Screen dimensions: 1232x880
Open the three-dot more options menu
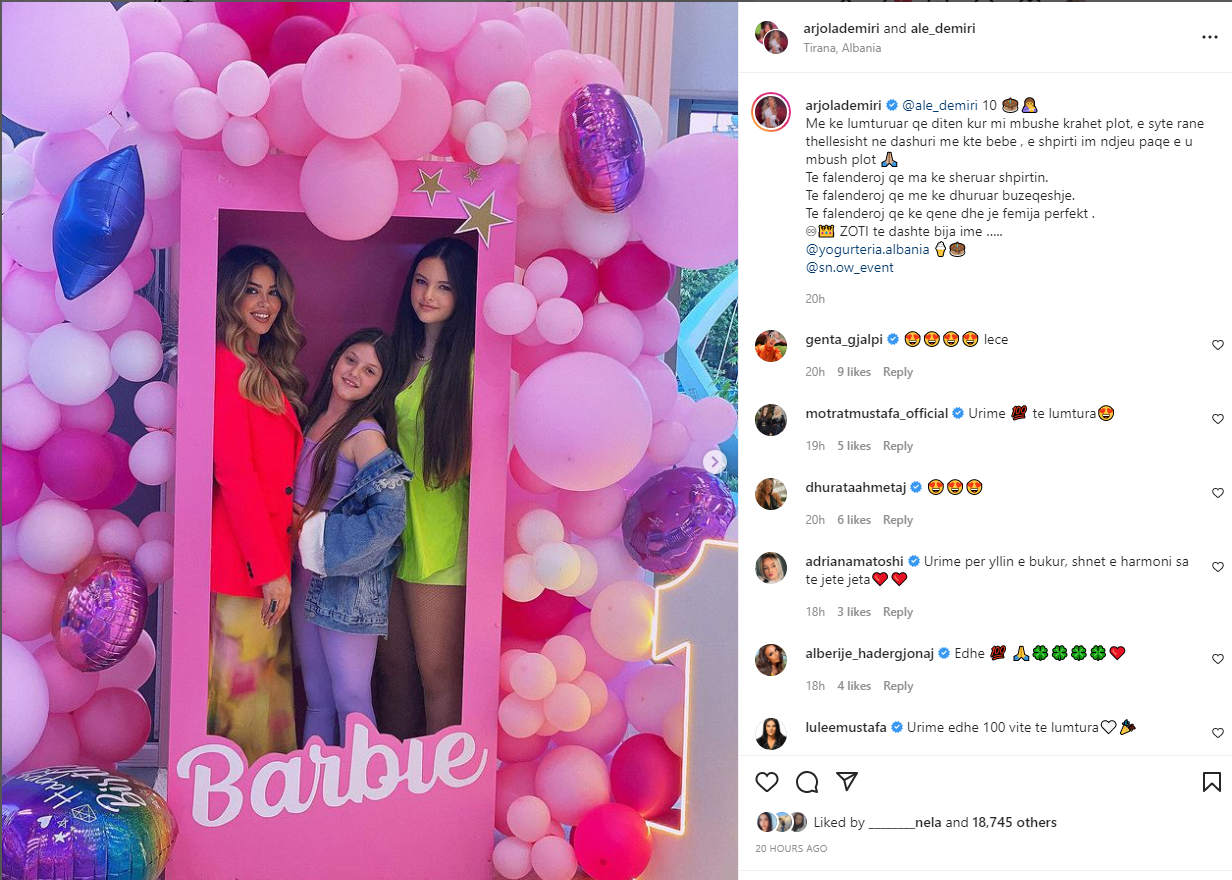pyautogui.click(x=1210, y=37)
